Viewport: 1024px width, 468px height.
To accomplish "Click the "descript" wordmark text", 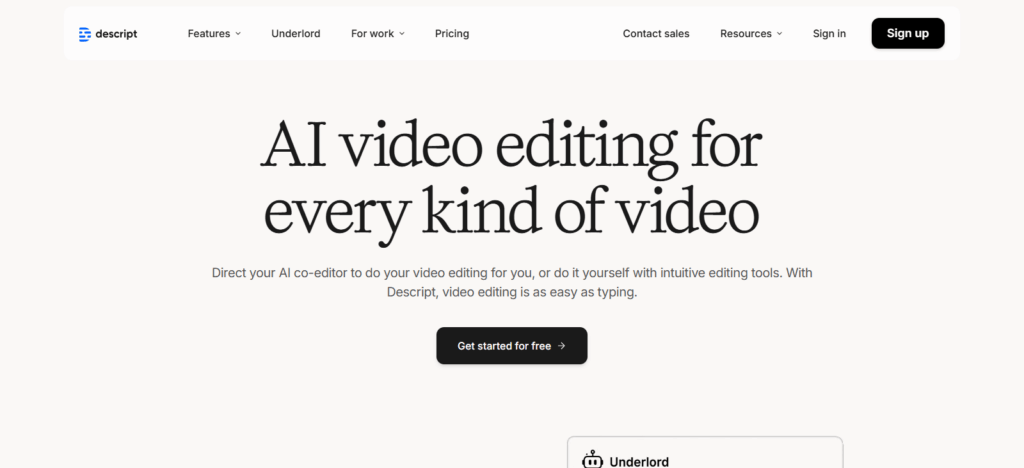I will (x=117, y=34).
